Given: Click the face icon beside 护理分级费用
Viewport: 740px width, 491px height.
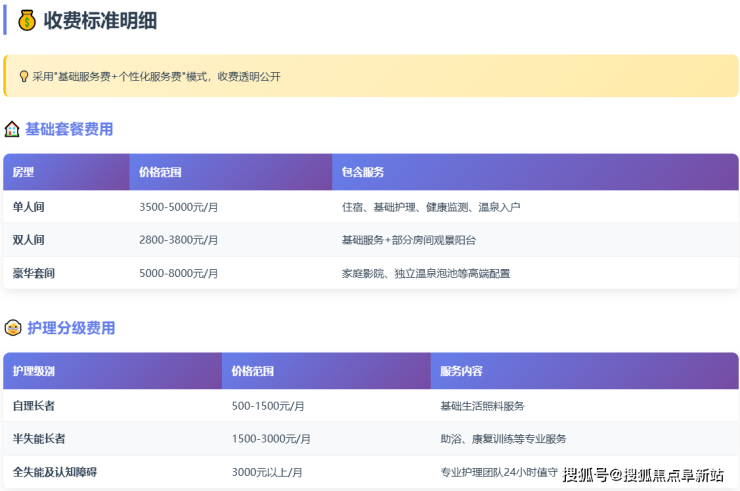Looking at the screenshot, I should pyautogui.click(x=12, y=328).
